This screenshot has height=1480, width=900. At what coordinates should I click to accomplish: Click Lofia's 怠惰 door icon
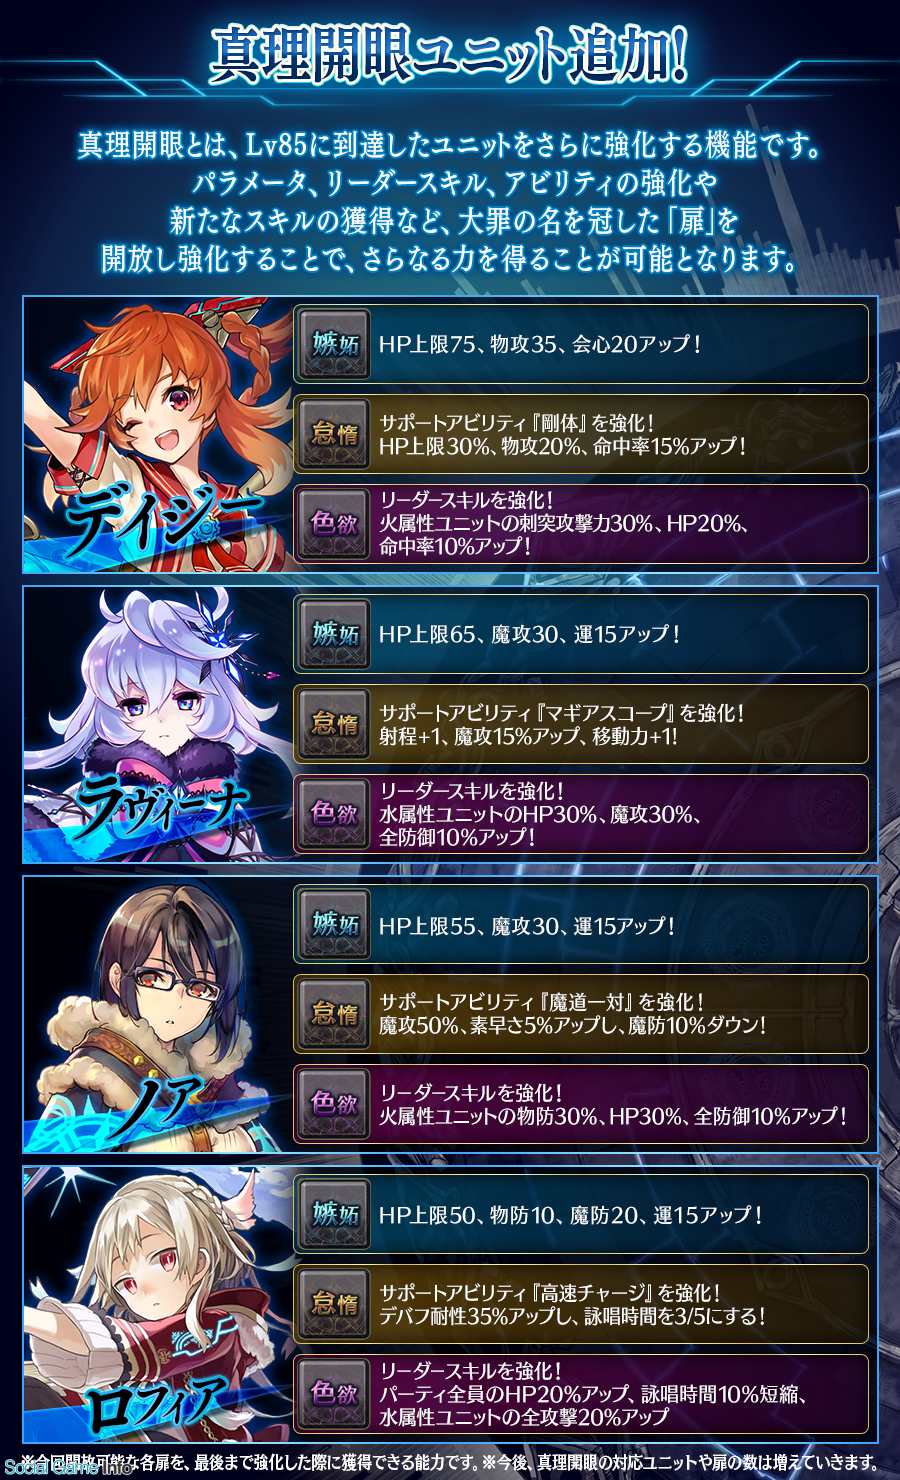coord(335,1304)
